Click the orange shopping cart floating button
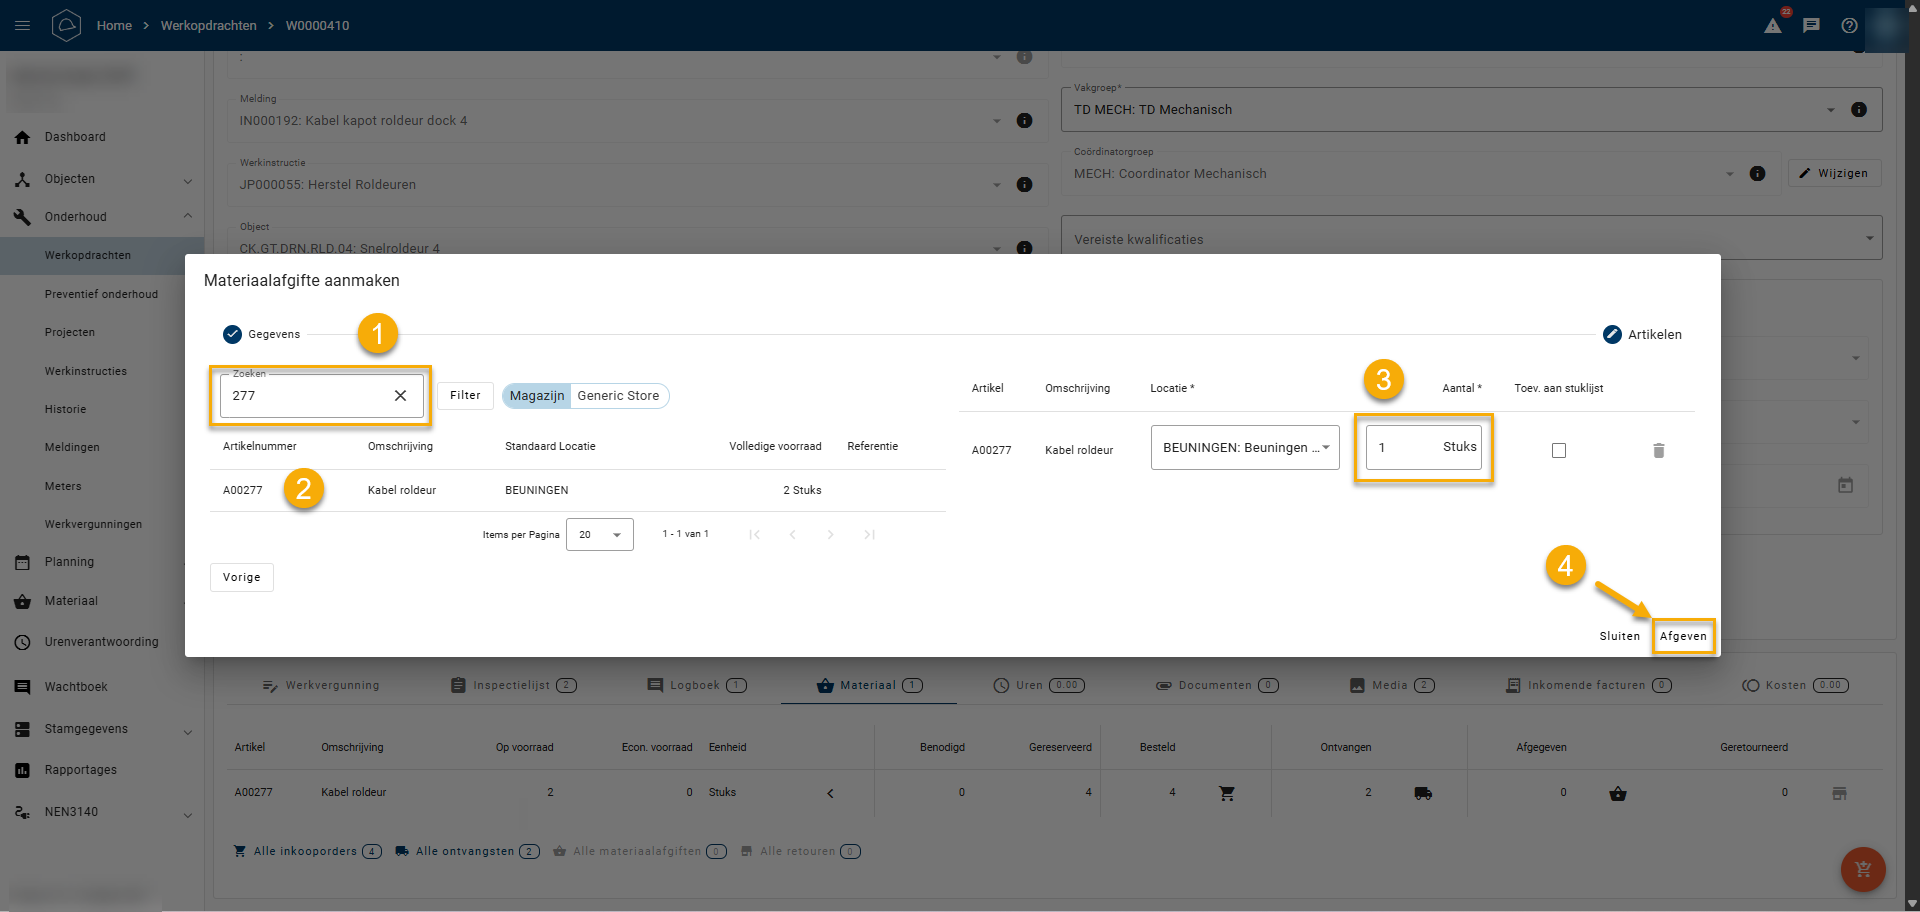This screenshot has height=912, width=1920. 1862,869
